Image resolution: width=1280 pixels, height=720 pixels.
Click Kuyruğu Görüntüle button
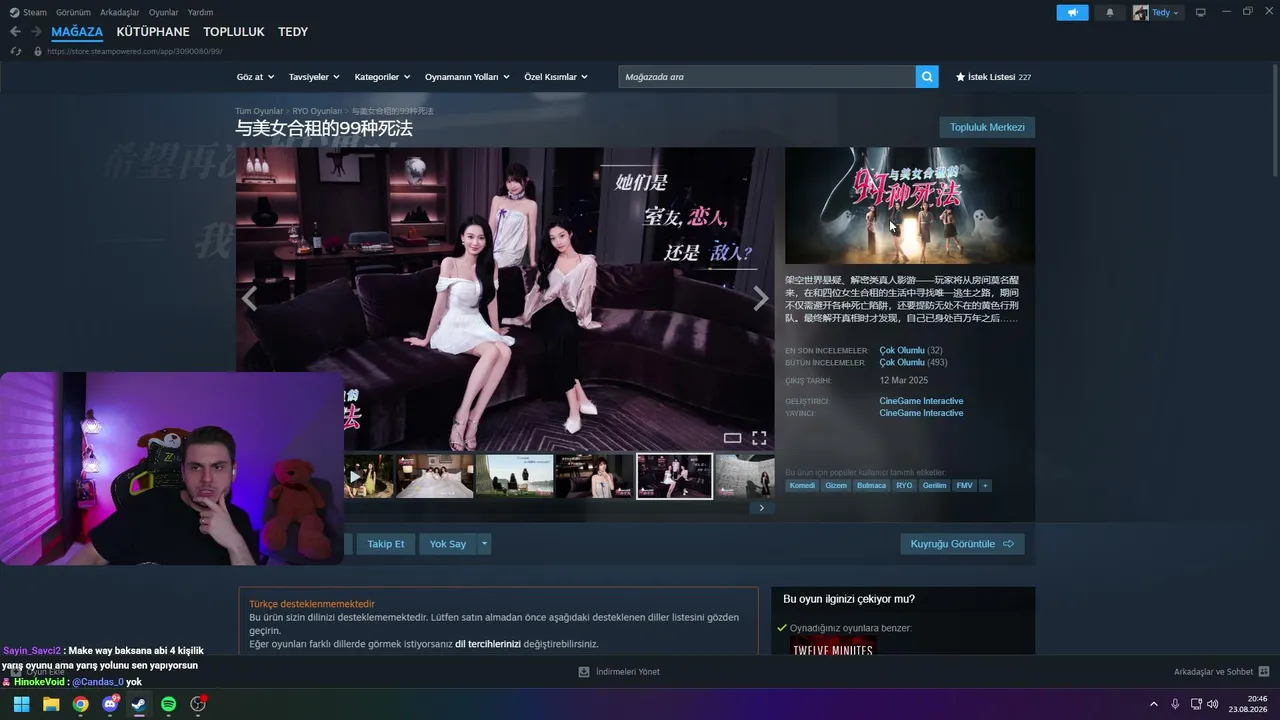[x=962, y=544]
